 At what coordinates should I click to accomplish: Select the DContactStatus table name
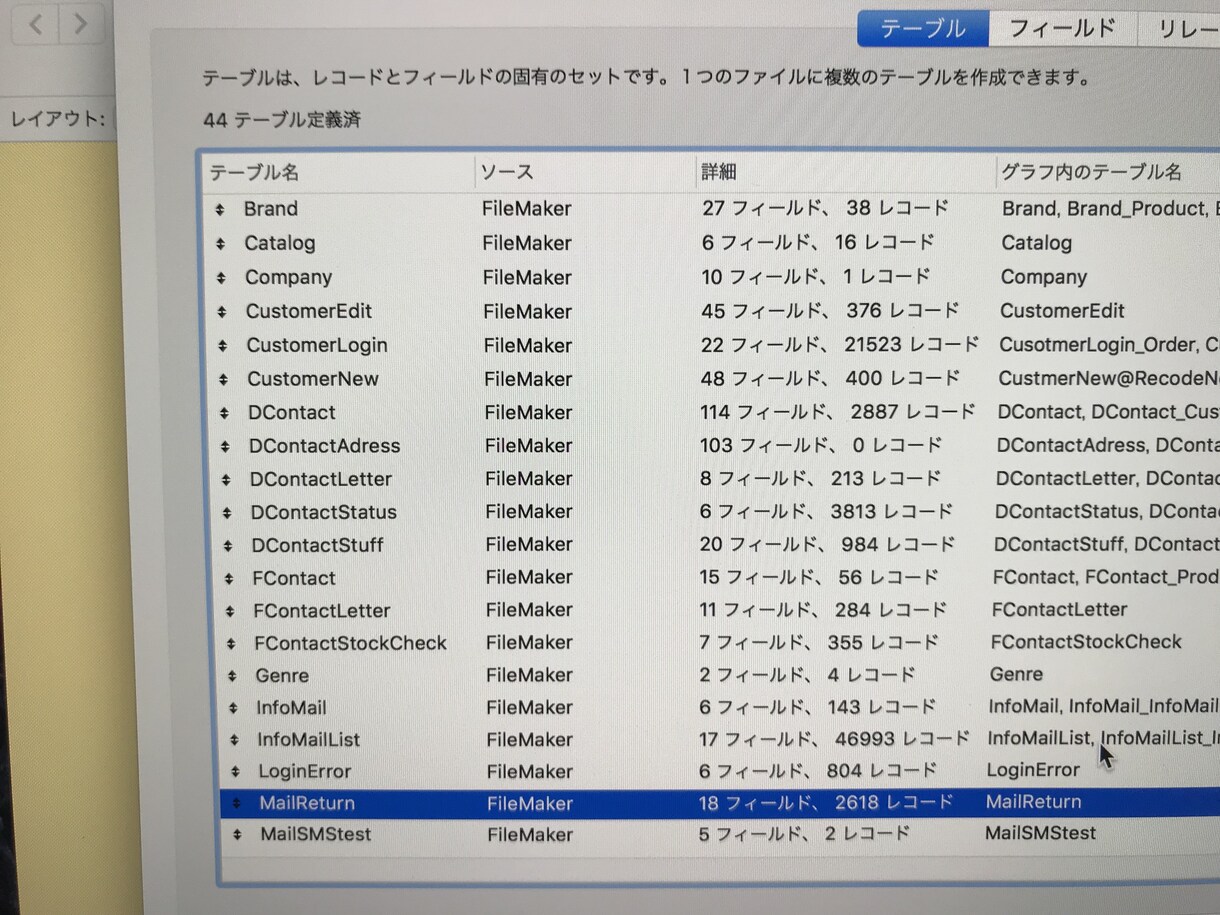324,512
